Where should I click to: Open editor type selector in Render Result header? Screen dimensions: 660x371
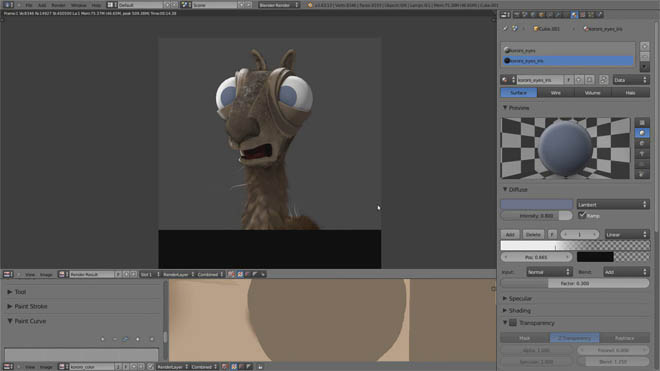coord(8,274)
